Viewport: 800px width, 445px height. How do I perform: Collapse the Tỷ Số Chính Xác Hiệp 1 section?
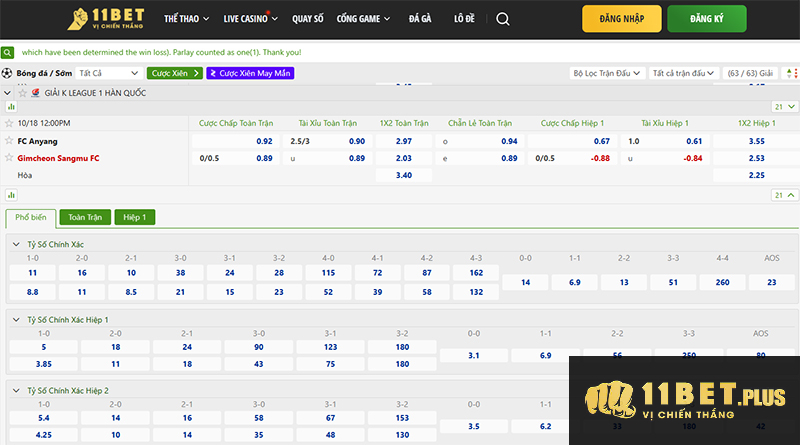pos(14,319)
